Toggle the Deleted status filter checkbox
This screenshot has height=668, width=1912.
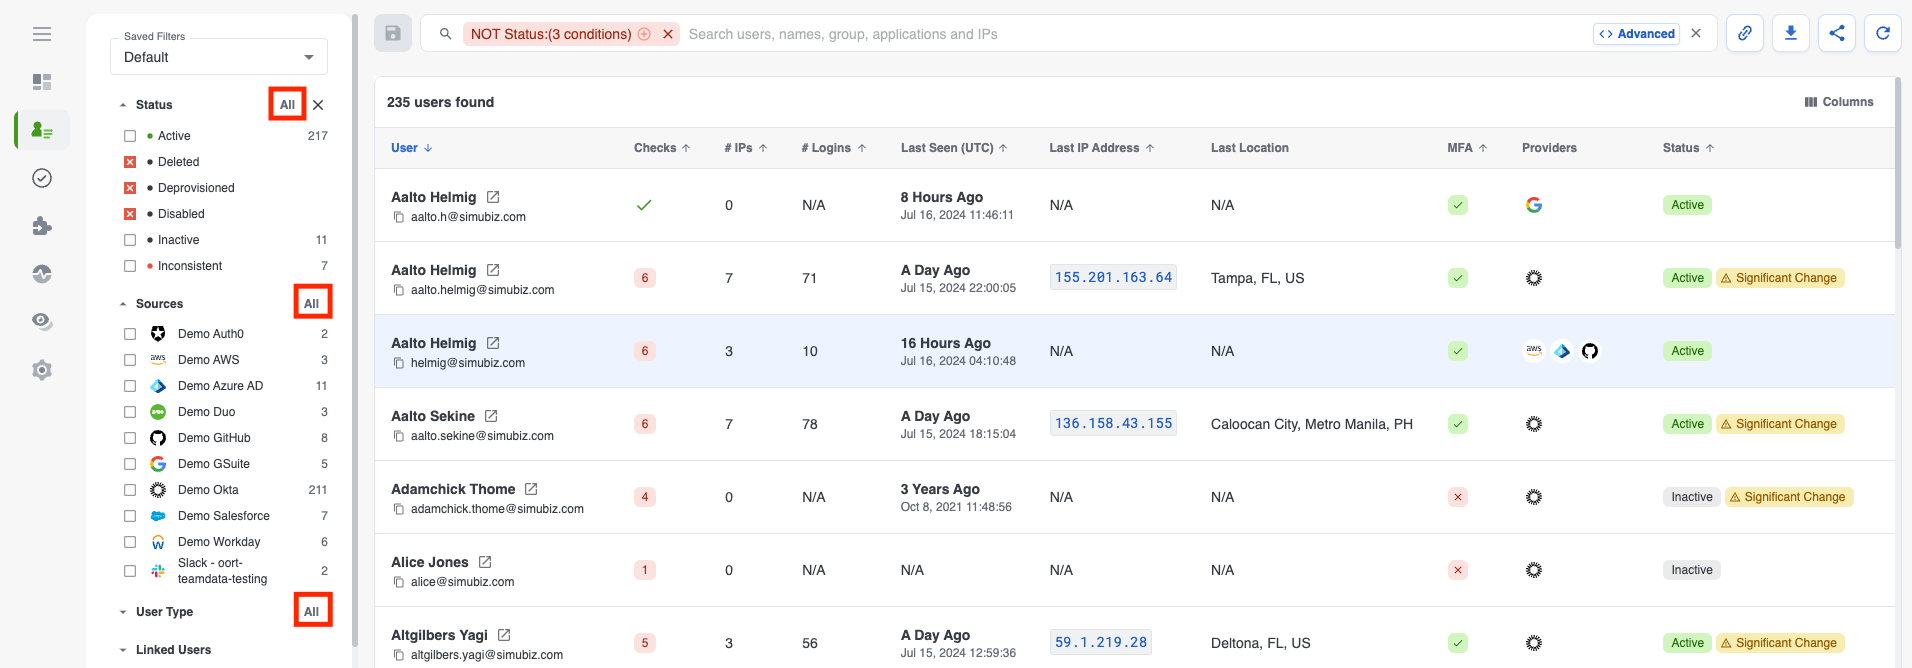point(130,162)
